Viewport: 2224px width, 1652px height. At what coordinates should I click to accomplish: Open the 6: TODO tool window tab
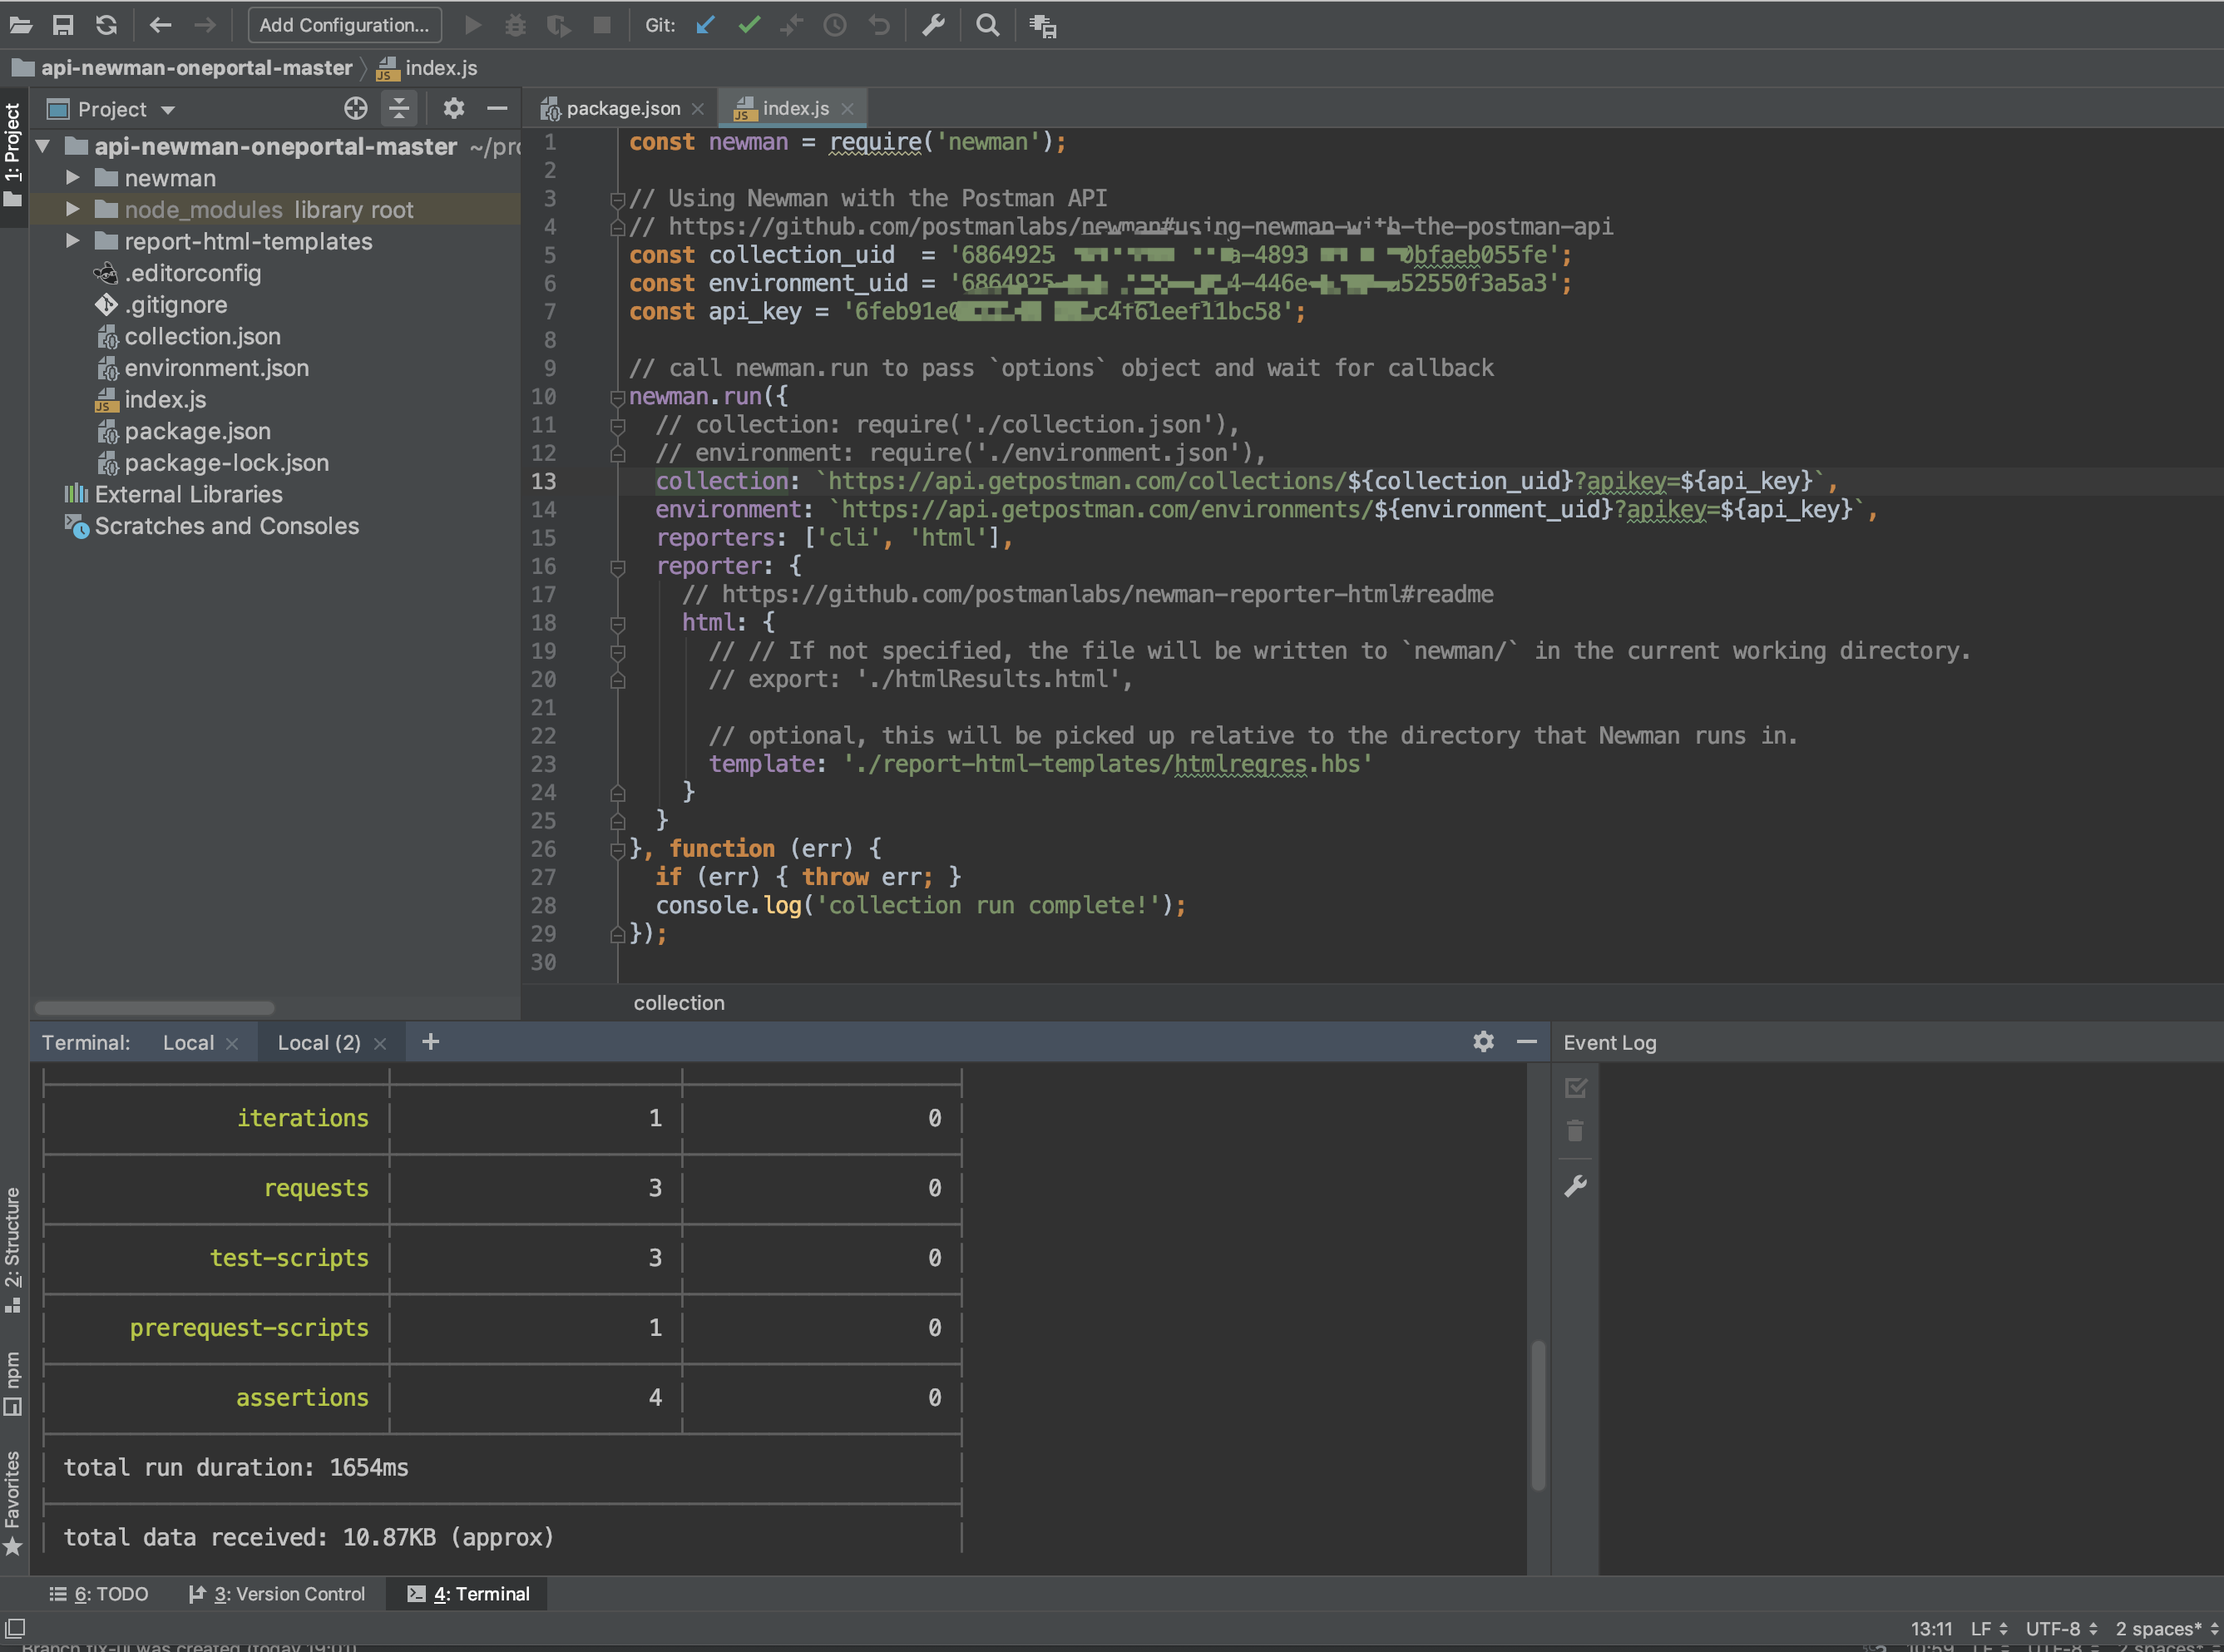click(99, 1594)
